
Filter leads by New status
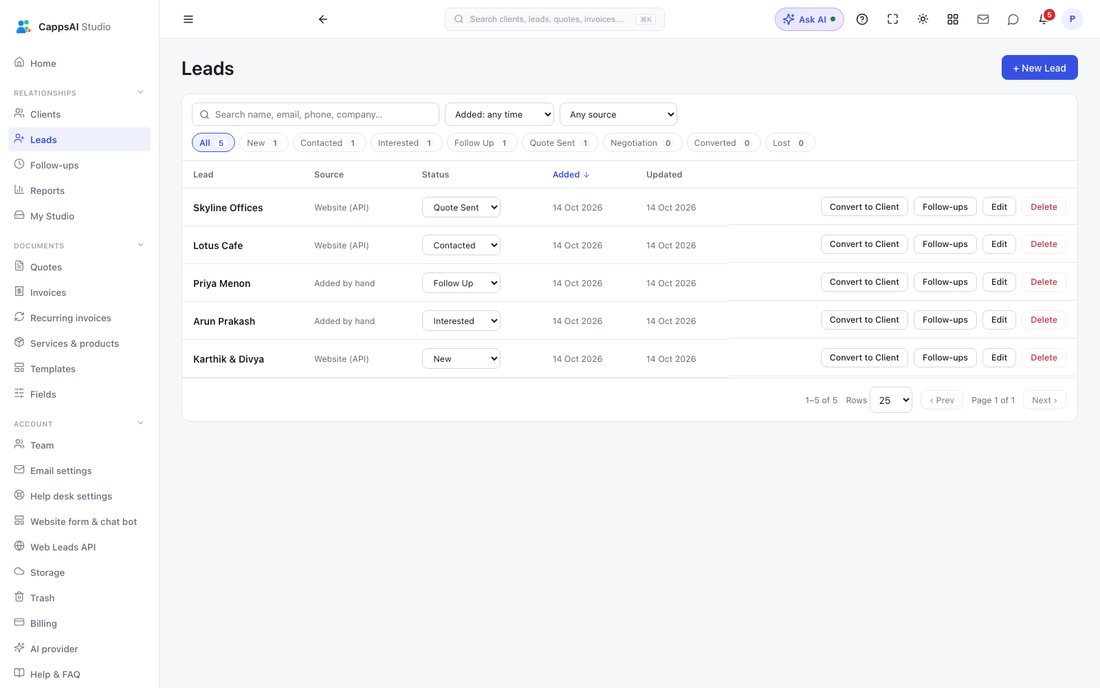click(264, 143)
